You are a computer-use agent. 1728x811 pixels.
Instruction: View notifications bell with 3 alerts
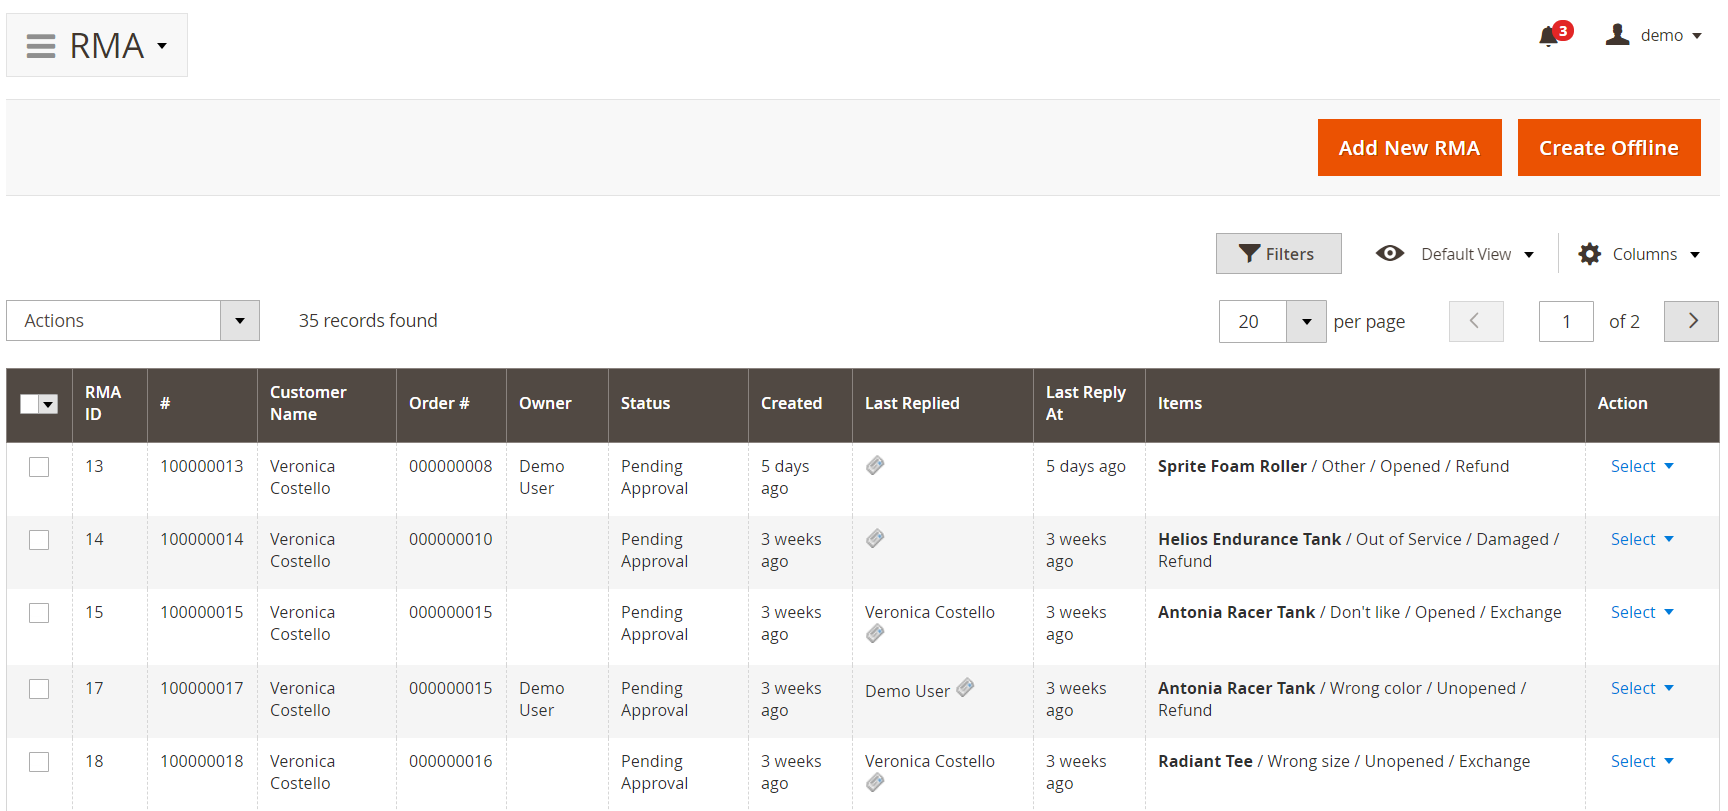[1553, 35]
